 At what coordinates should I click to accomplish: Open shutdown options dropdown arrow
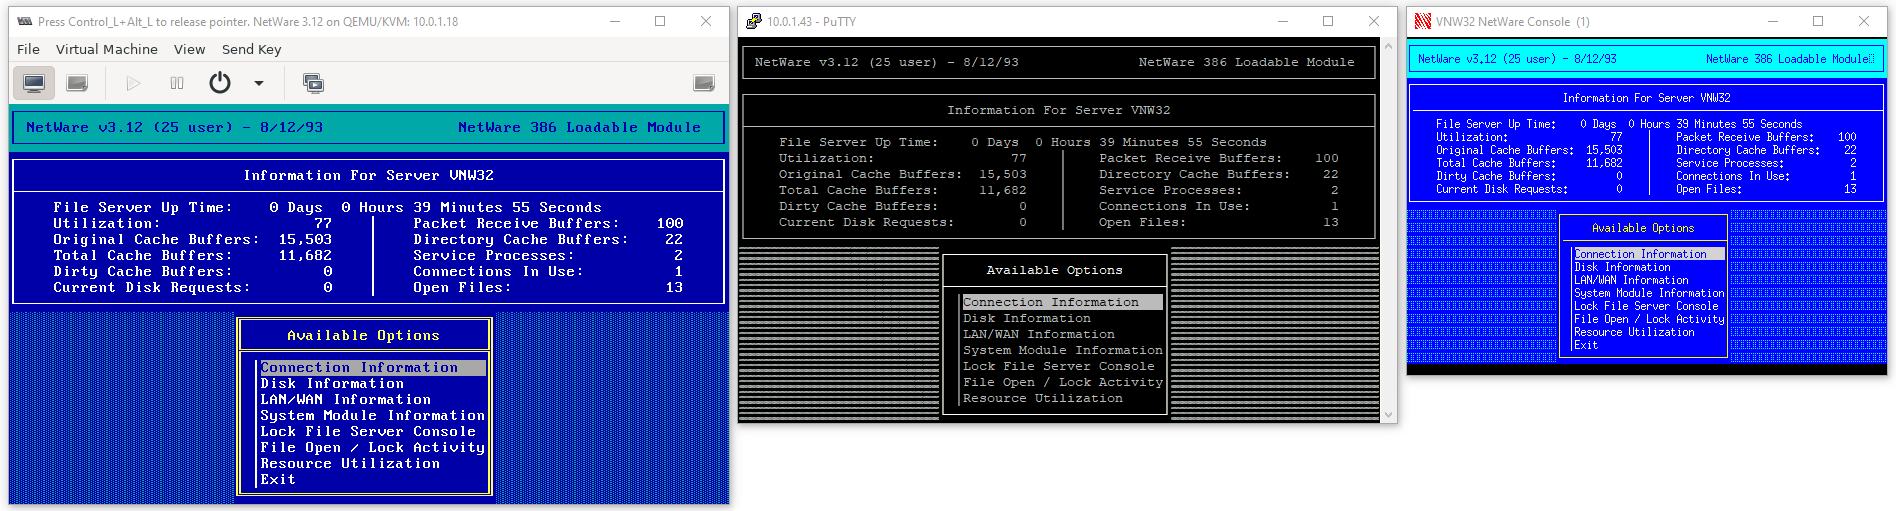259,83
